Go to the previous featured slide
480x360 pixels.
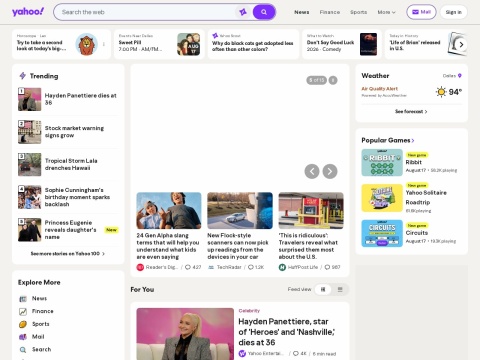click(x=312, y=171)
